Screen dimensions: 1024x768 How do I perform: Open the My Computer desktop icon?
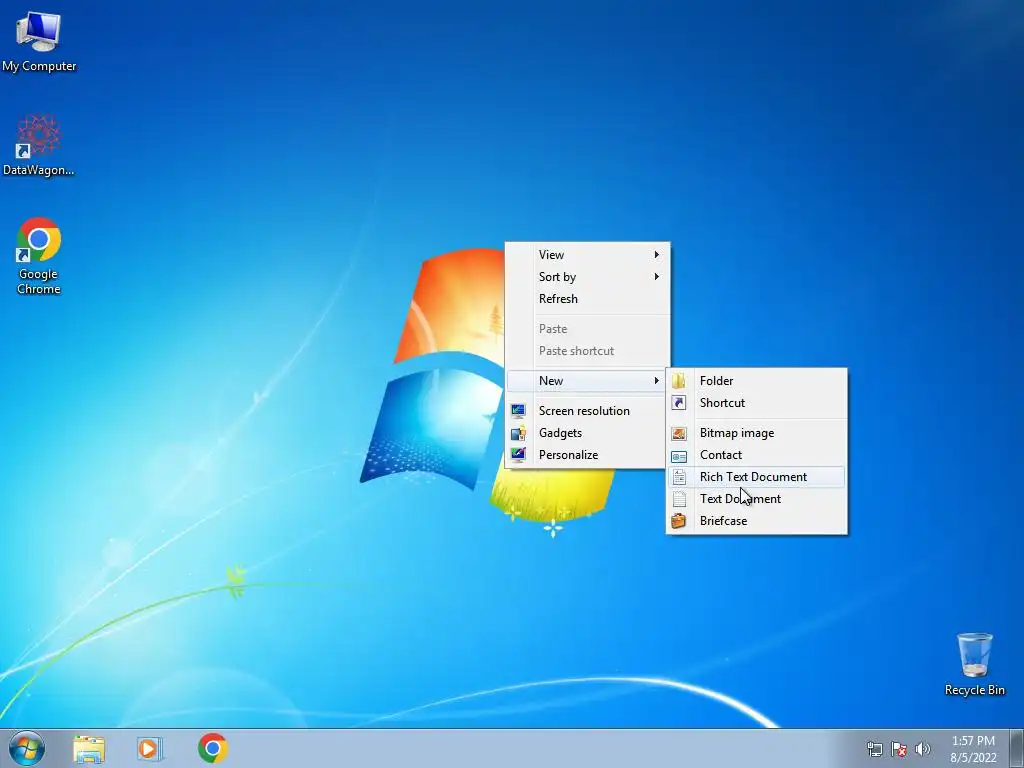(x=39, y=42)
